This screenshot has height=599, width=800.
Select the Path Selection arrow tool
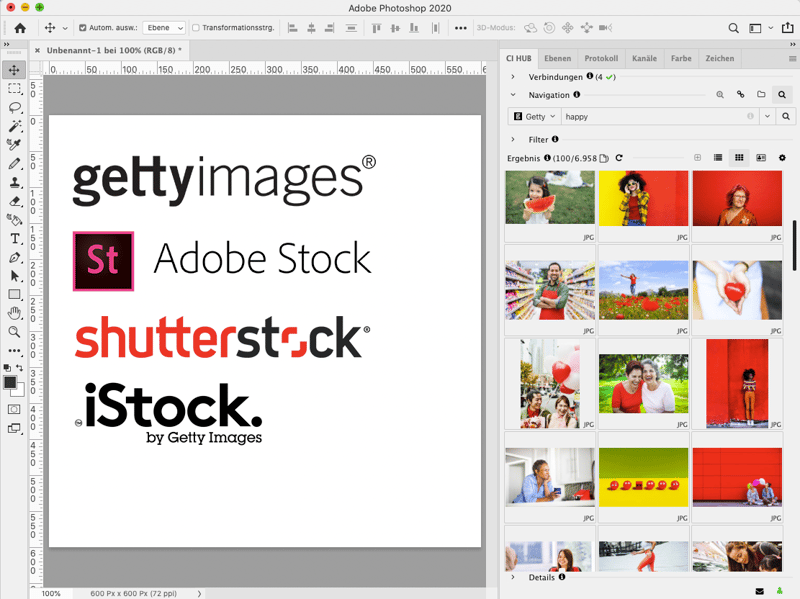[14, 276]
